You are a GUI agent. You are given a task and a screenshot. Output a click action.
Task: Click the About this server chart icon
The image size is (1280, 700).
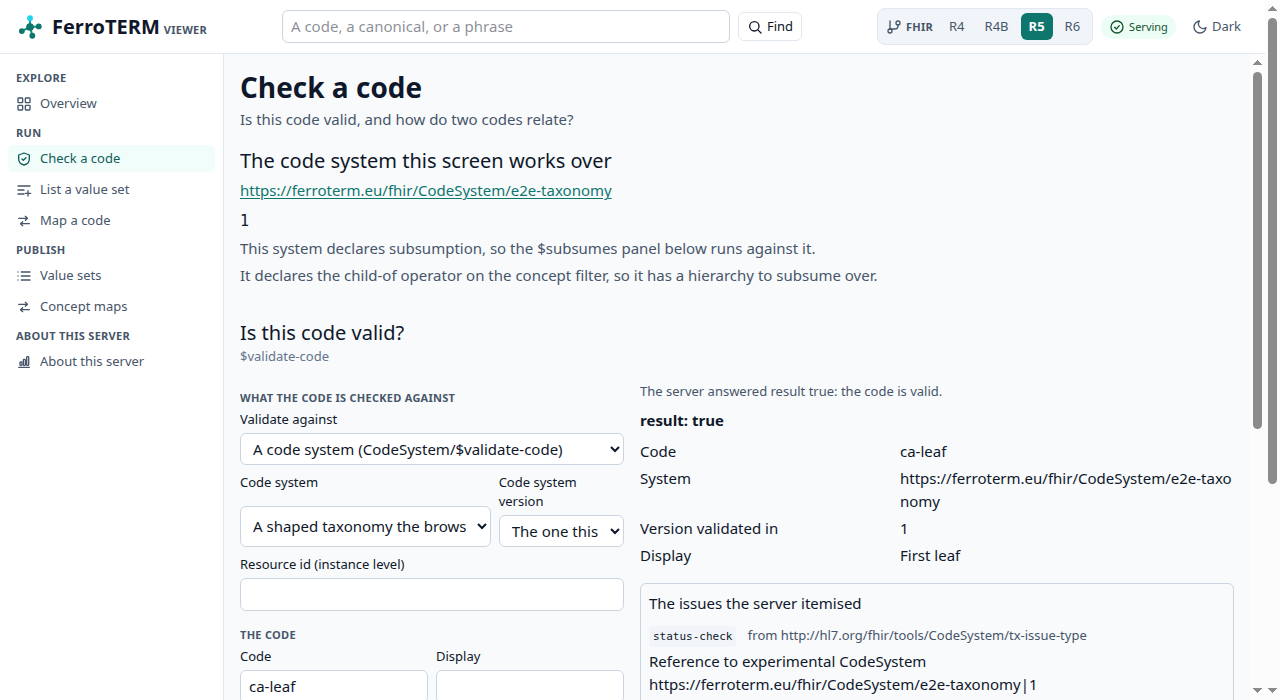(x=24, y=362)
